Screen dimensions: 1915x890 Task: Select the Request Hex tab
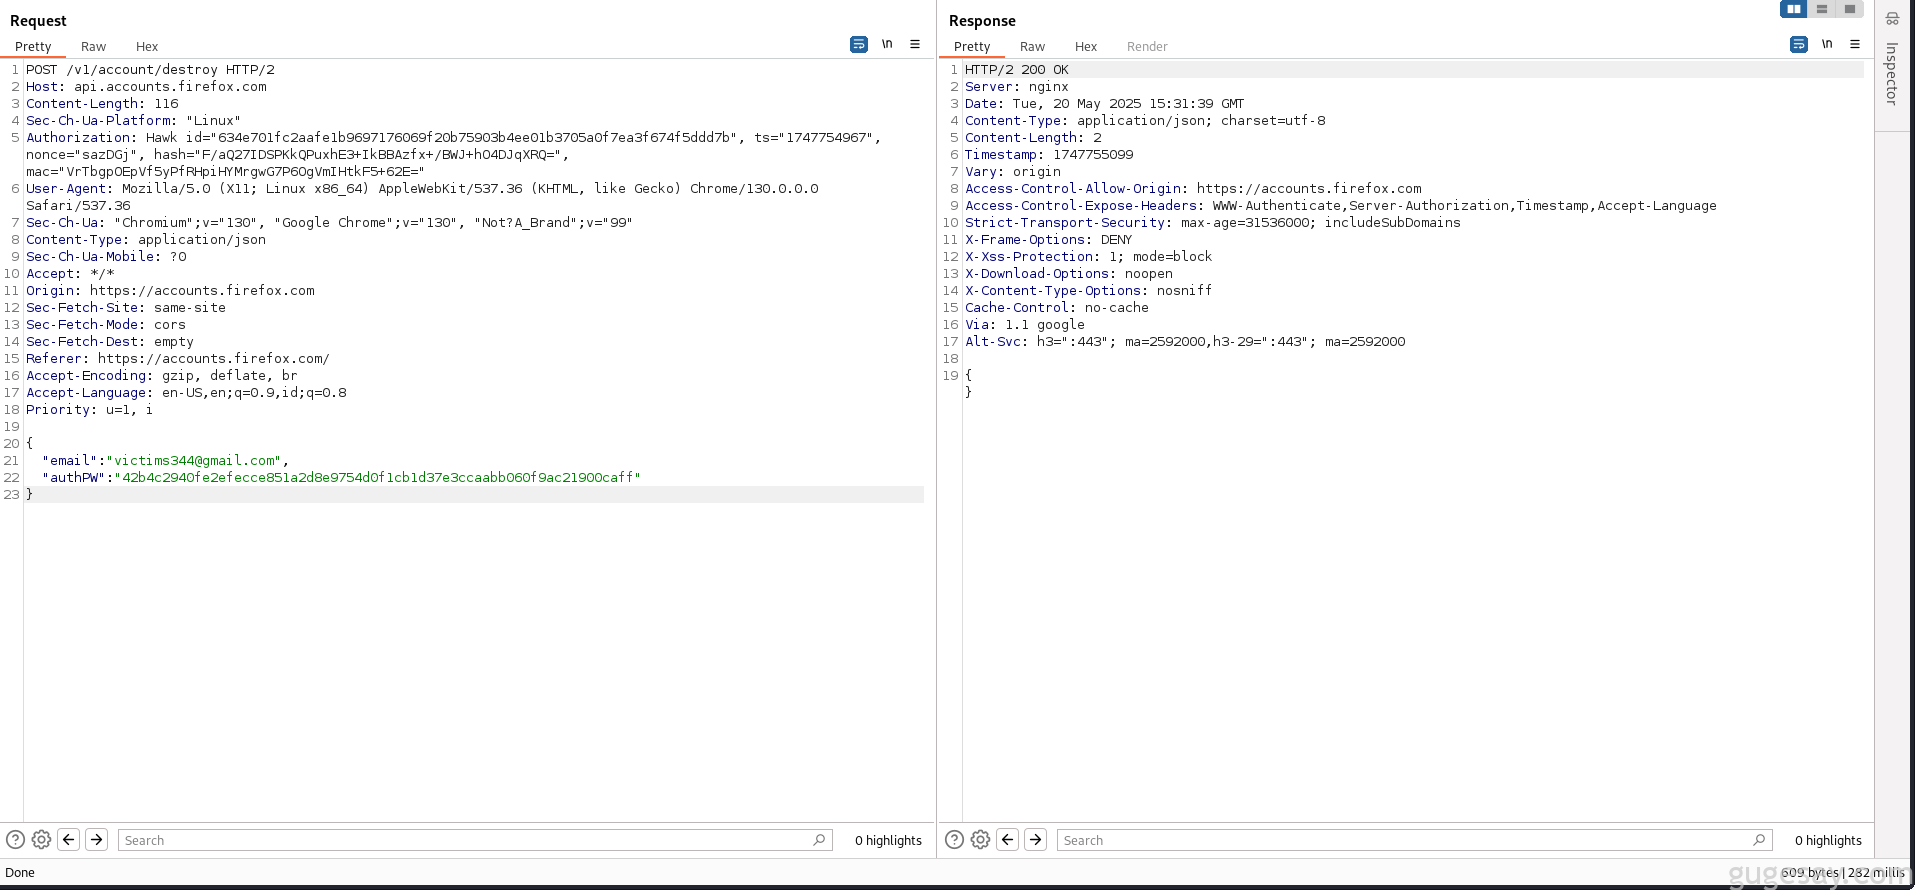tap(147, 46)
